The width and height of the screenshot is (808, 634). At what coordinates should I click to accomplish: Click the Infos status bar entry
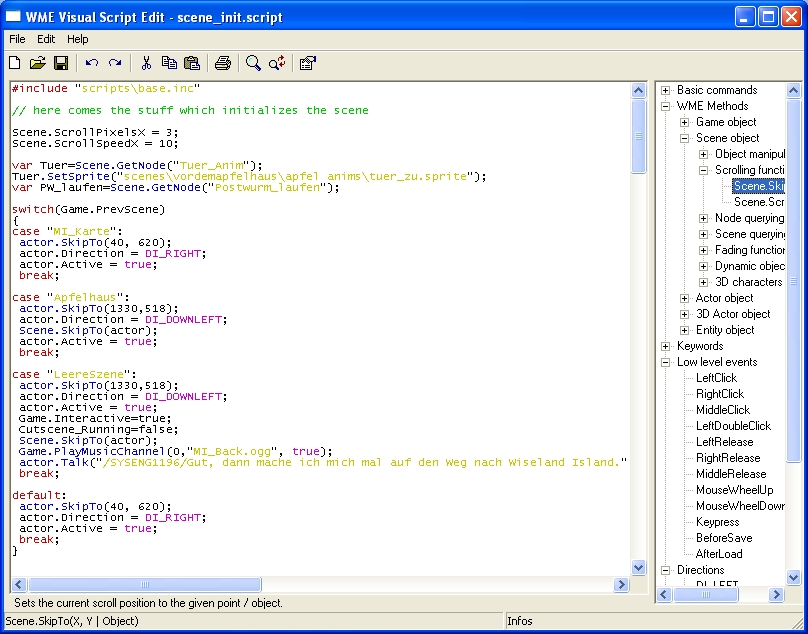[x=519, y=621]
